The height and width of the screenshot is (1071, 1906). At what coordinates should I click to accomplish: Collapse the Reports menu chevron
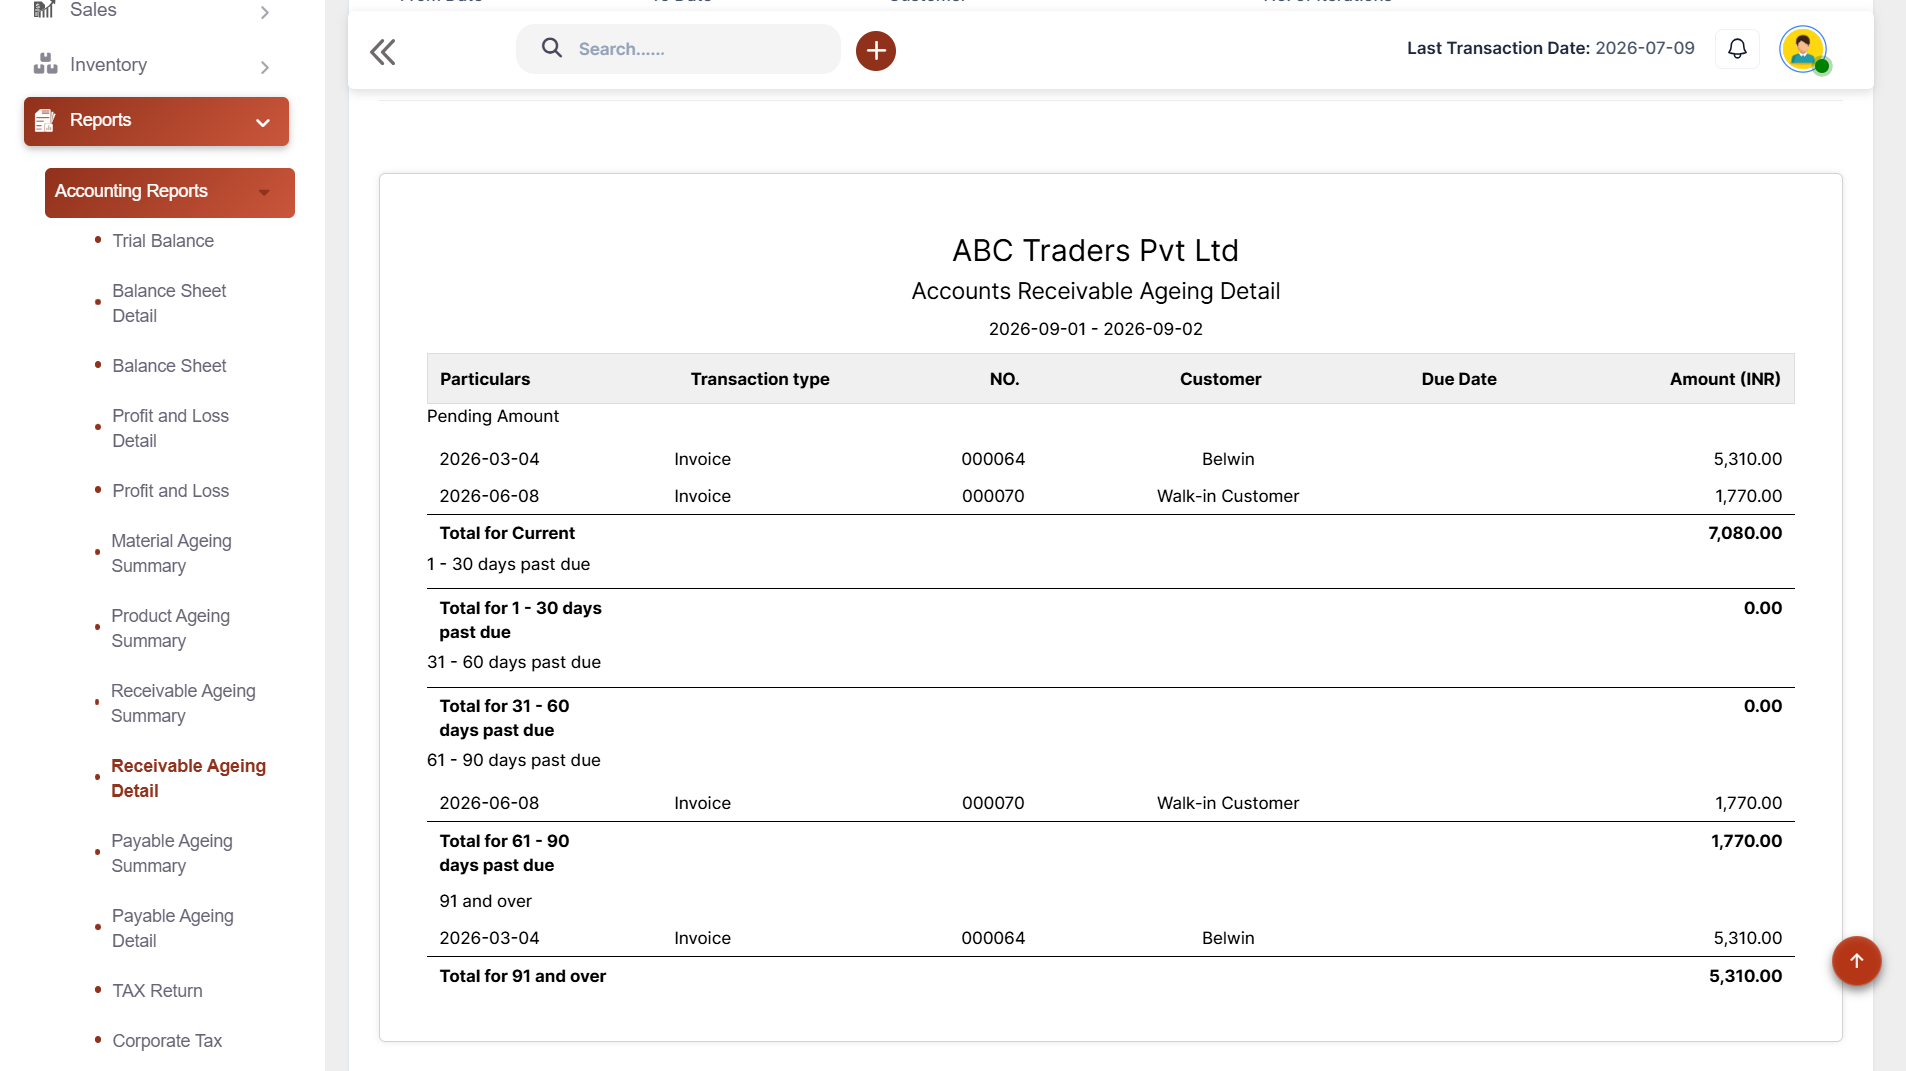pyautogui.click(x=263, y=123)
